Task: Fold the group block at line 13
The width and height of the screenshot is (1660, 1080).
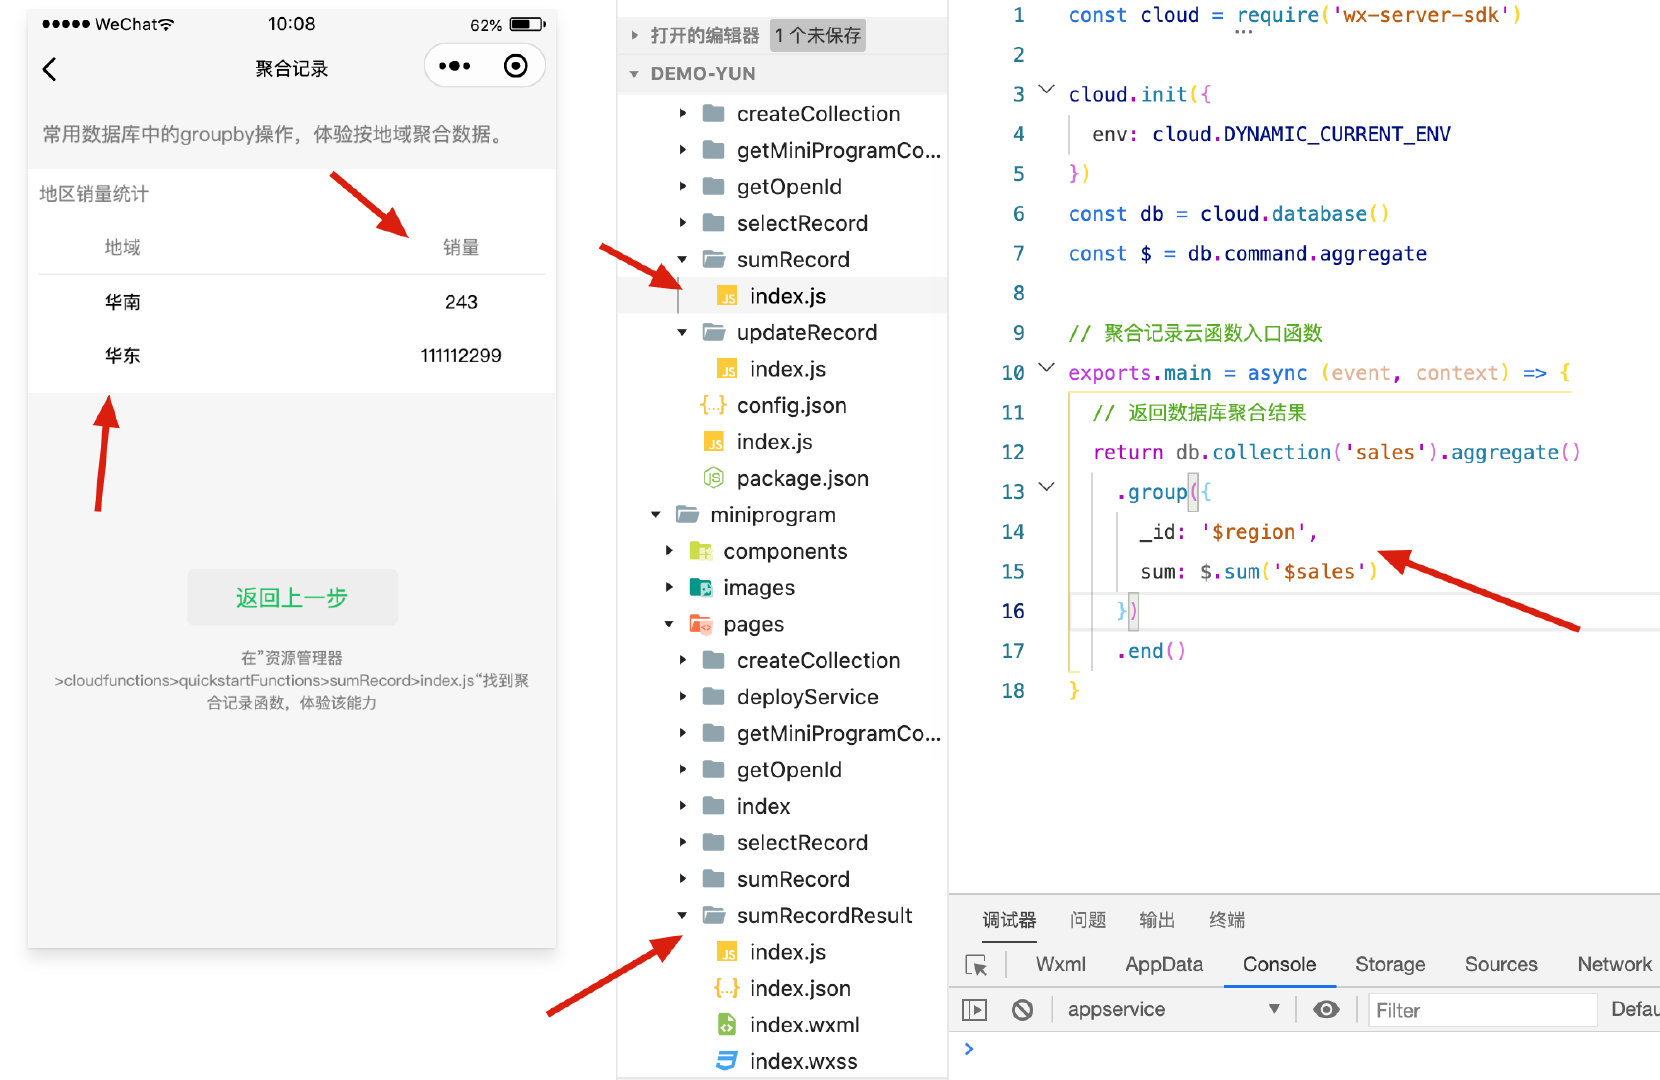Action: tap(1046, 487)
